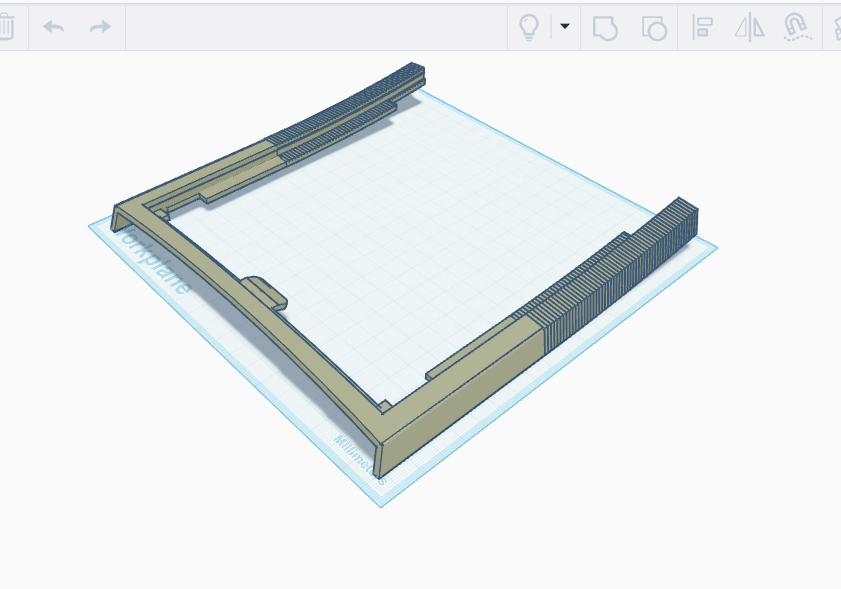Expand the visibility dropdown arrow beside lightbulb
The height and width of the screenshot is (589, 841).
pyautogui.click(x=565, y=26)
